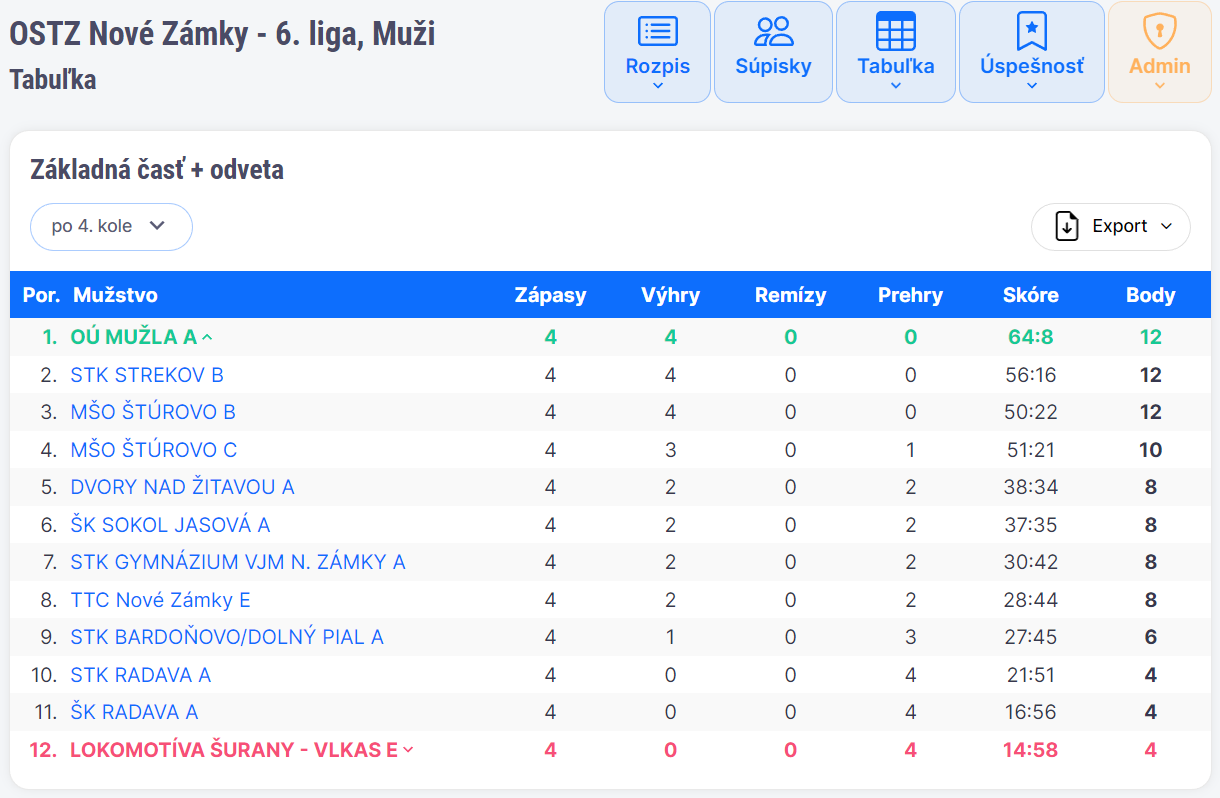
Task: Expand the Admin chevron arrow
Action: pyautogui.click(x=1160, y=86)
